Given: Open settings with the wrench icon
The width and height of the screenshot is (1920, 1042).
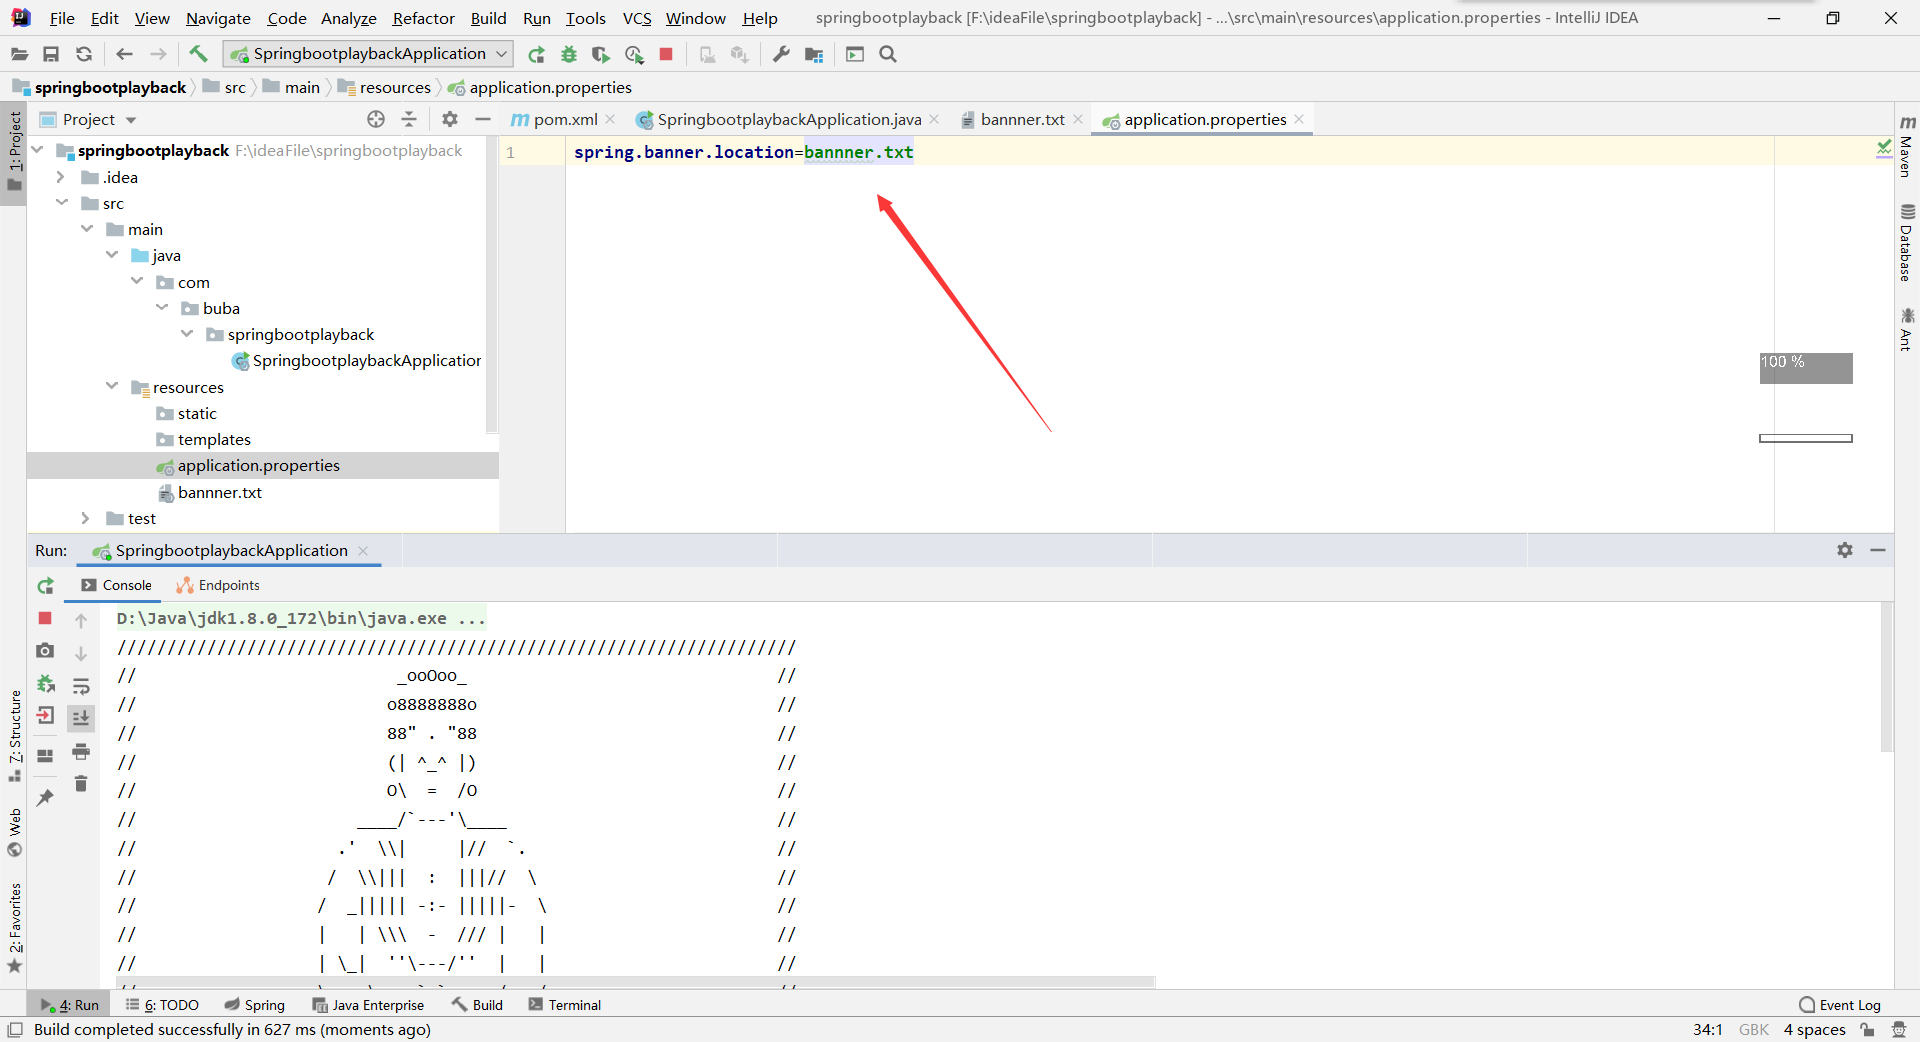Looking at the screenshot, I should tap(781, 54).
